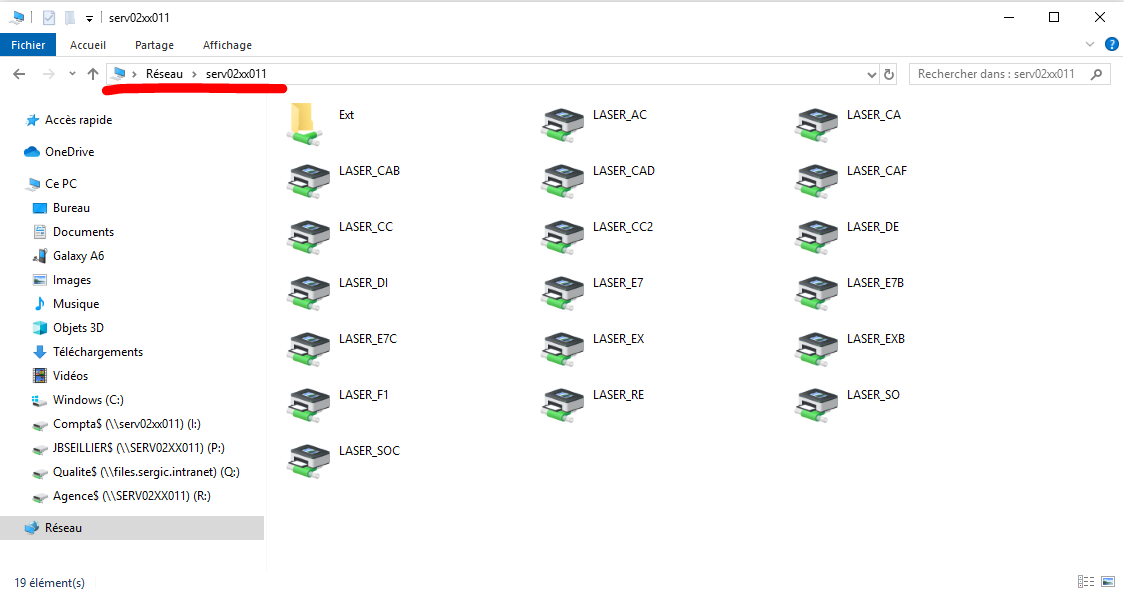Open the help question mark icon
The image size is (1124, 592).
click(x=1111, y=44)
